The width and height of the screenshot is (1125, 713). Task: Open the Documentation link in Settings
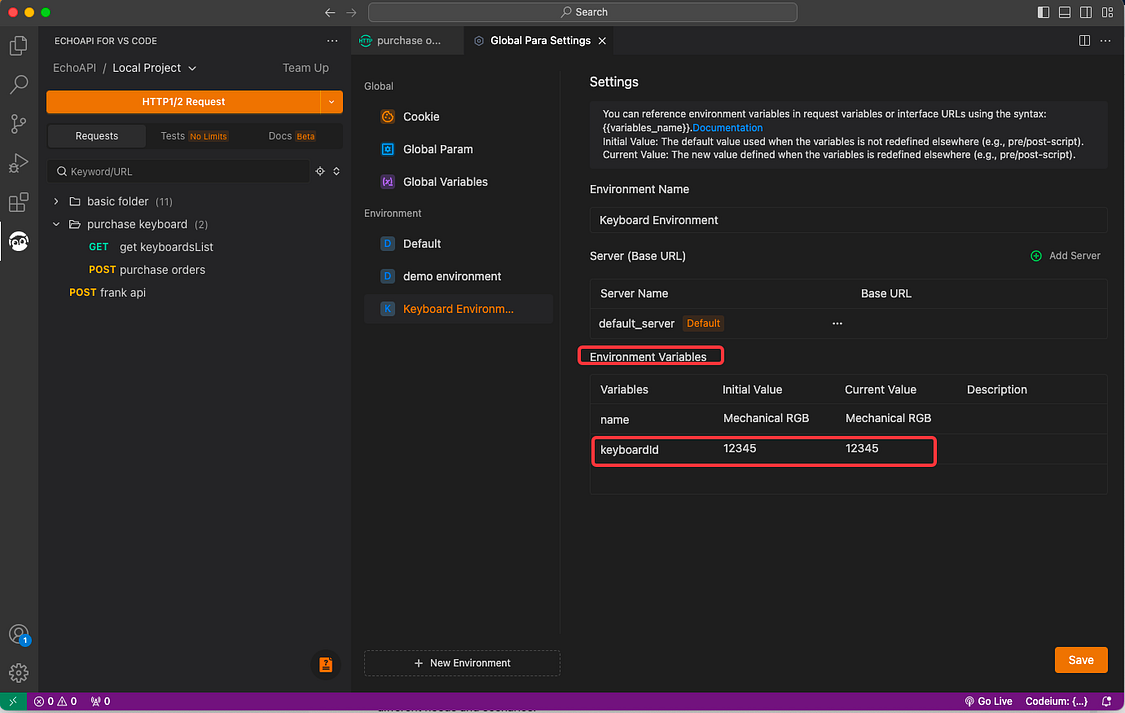click(x=727, y=127)
